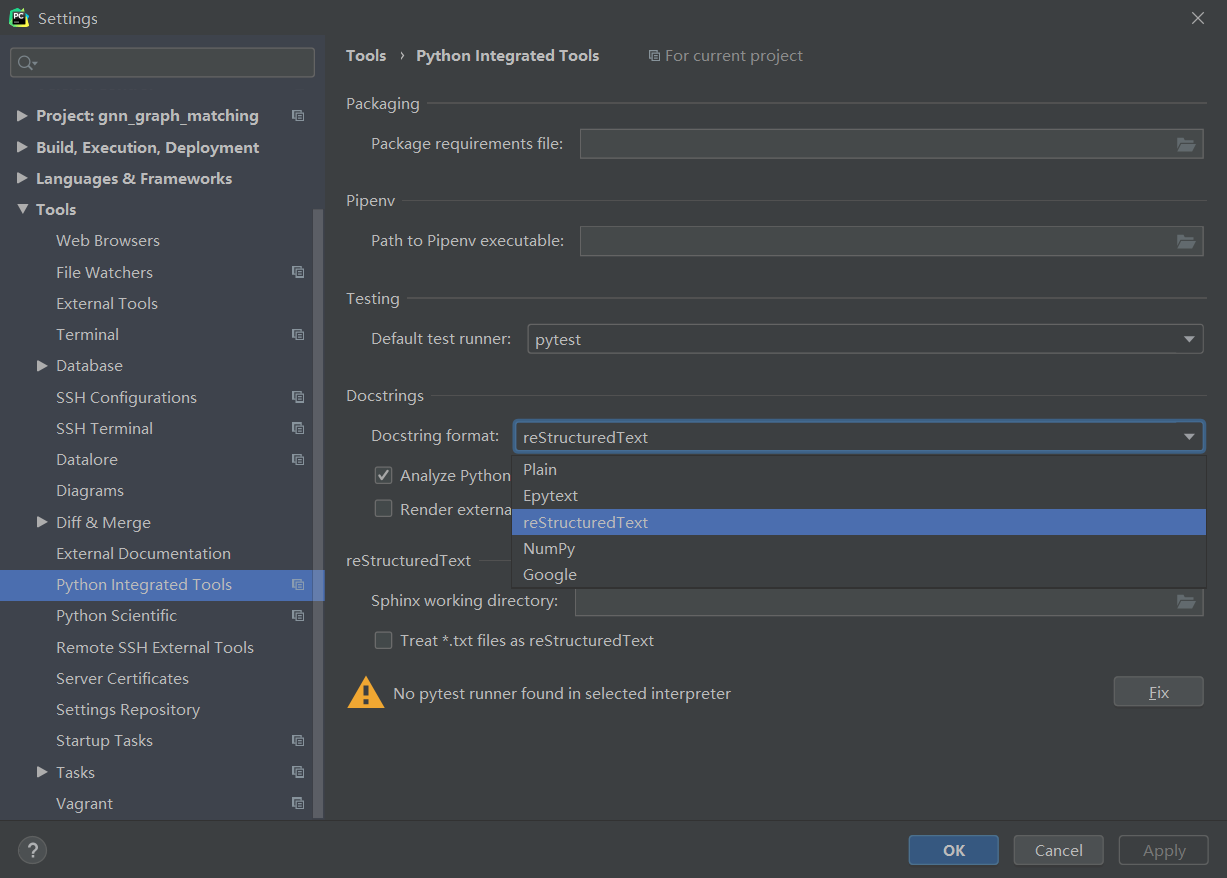1227x878 pixels.
Task: Toggle the Analyze Python code checkbox
Action: [x=383, y=475]
